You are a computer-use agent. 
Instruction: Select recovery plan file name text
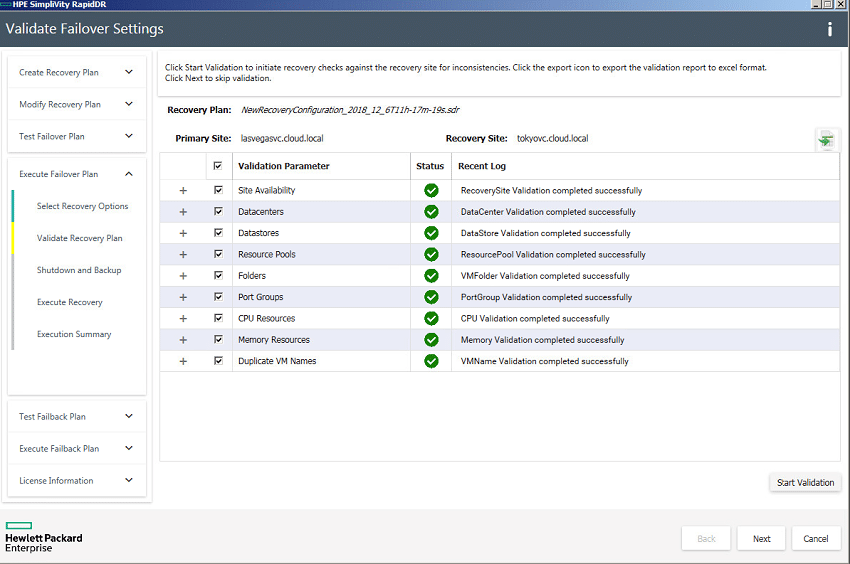pos(350,110)
